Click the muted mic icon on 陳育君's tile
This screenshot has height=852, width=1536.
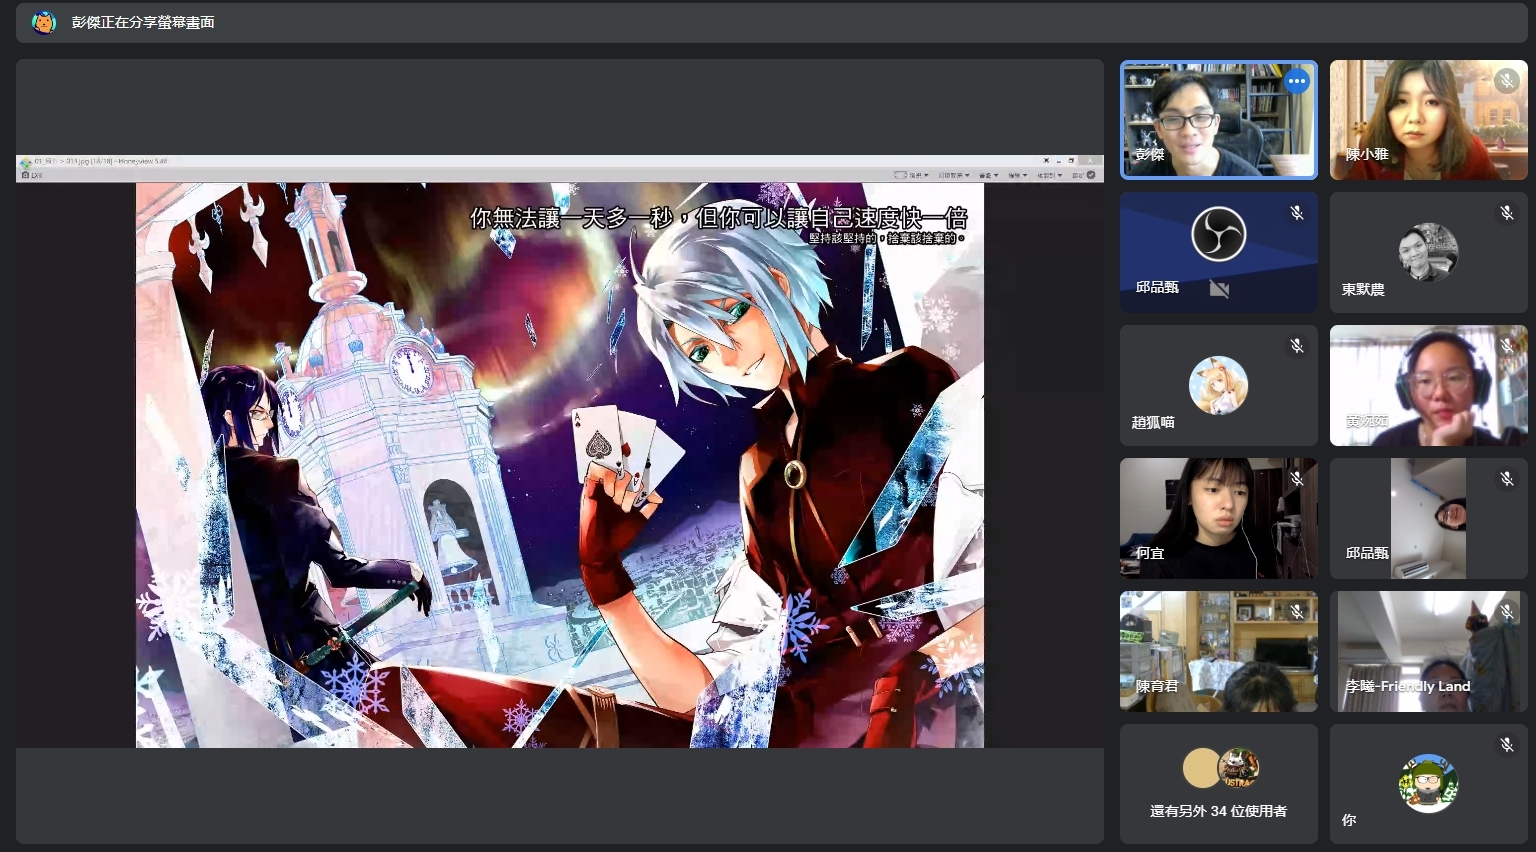(x=1297, y=612)
